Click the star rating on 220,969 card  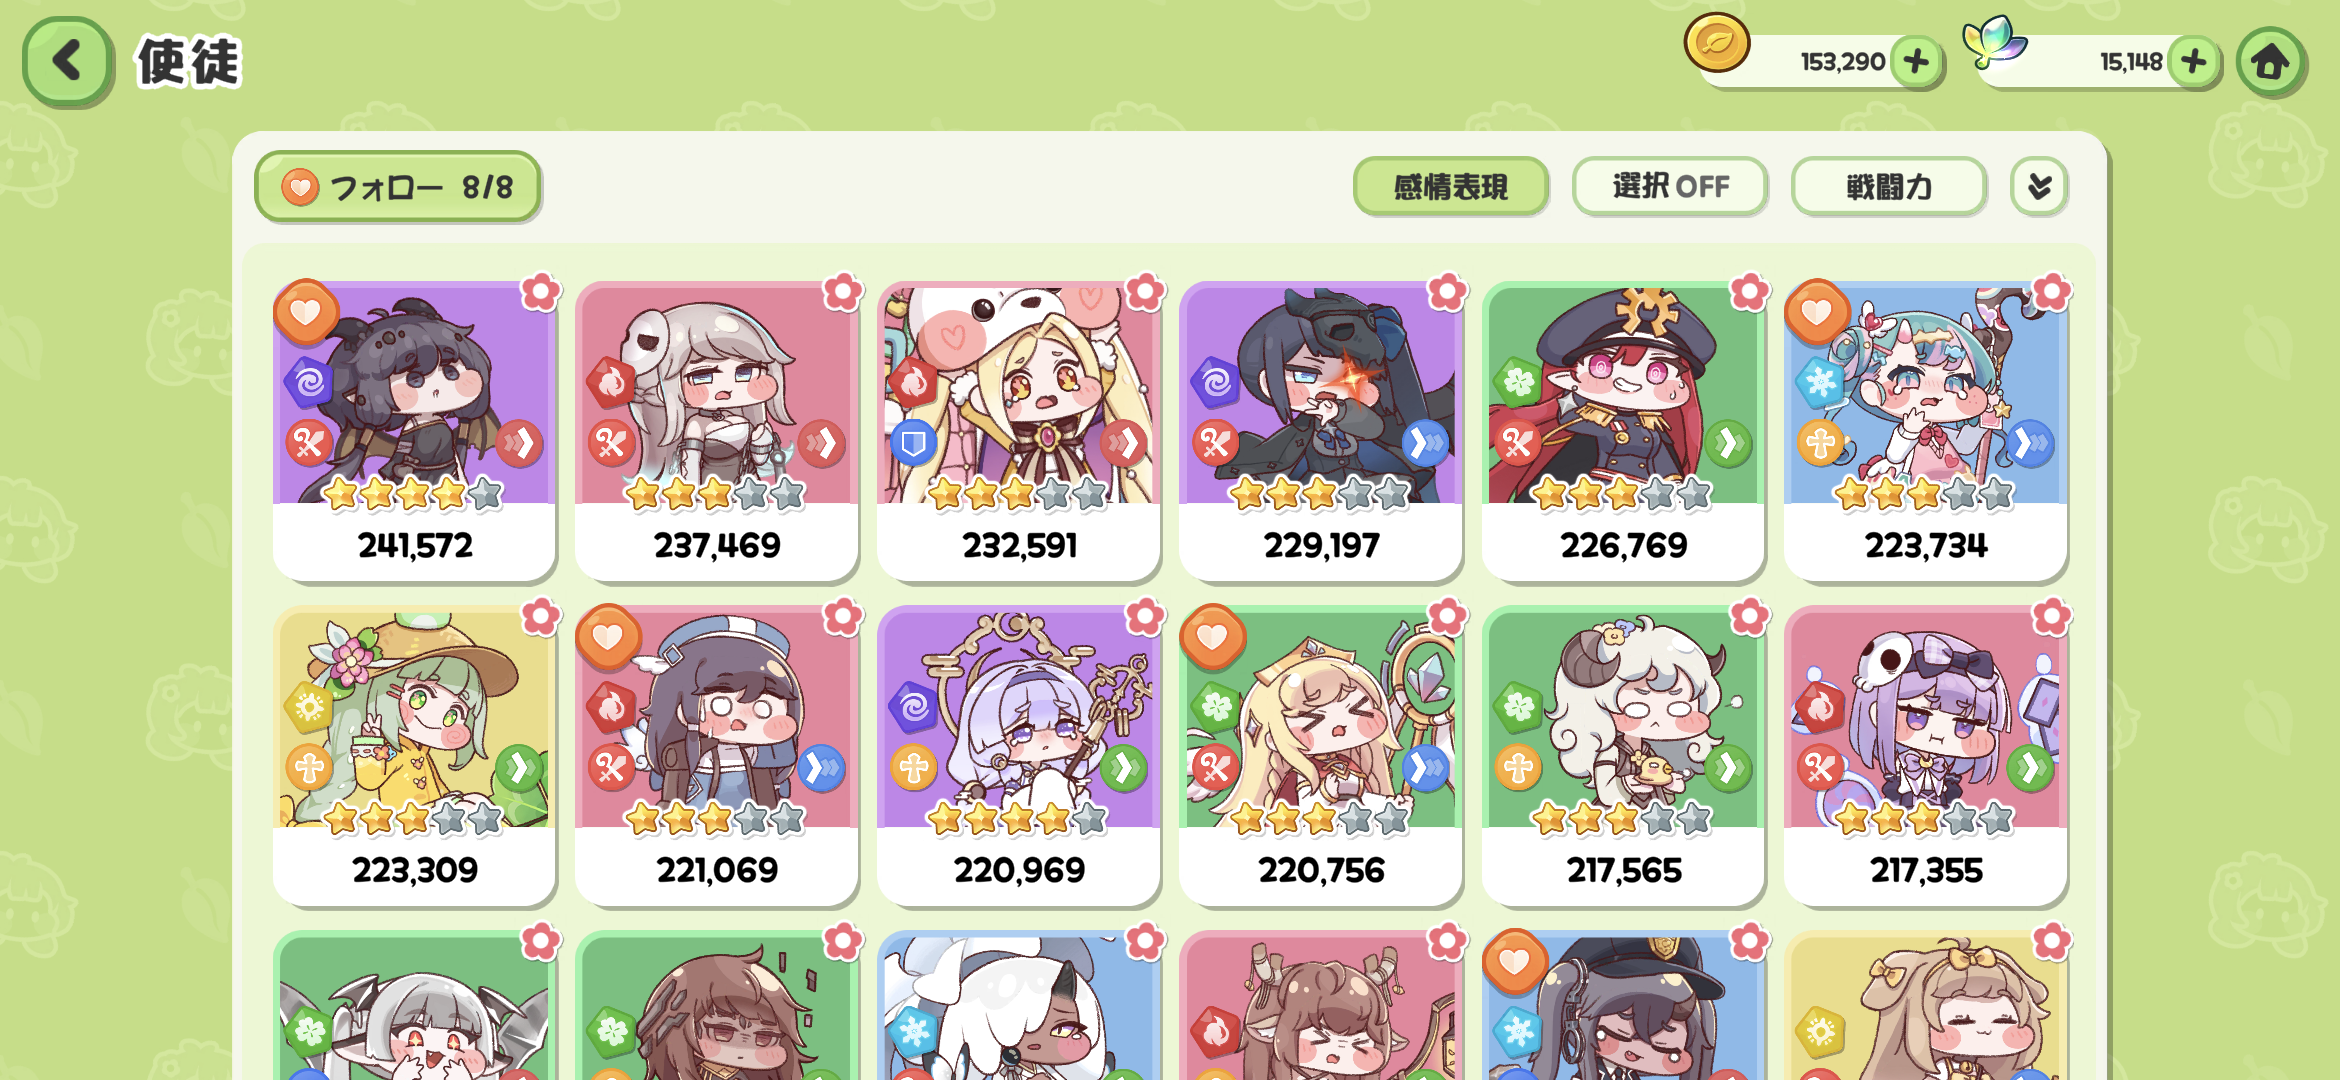coord(1018,819)
